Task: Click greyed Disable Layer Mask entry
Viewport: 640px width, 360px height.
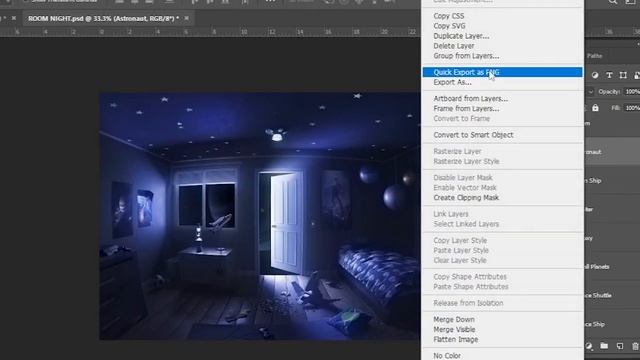Action: click(x=463, y=178)
